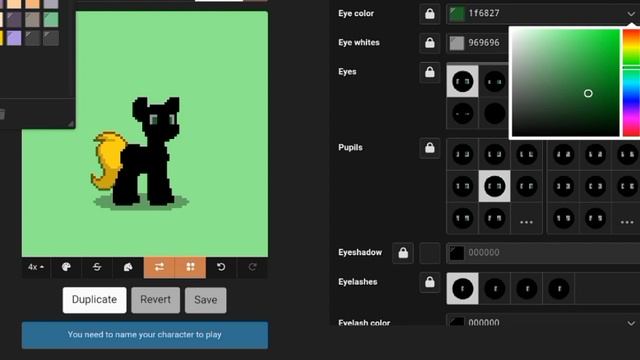Toggle the lock beside Eyeshadow

(403, 253)
